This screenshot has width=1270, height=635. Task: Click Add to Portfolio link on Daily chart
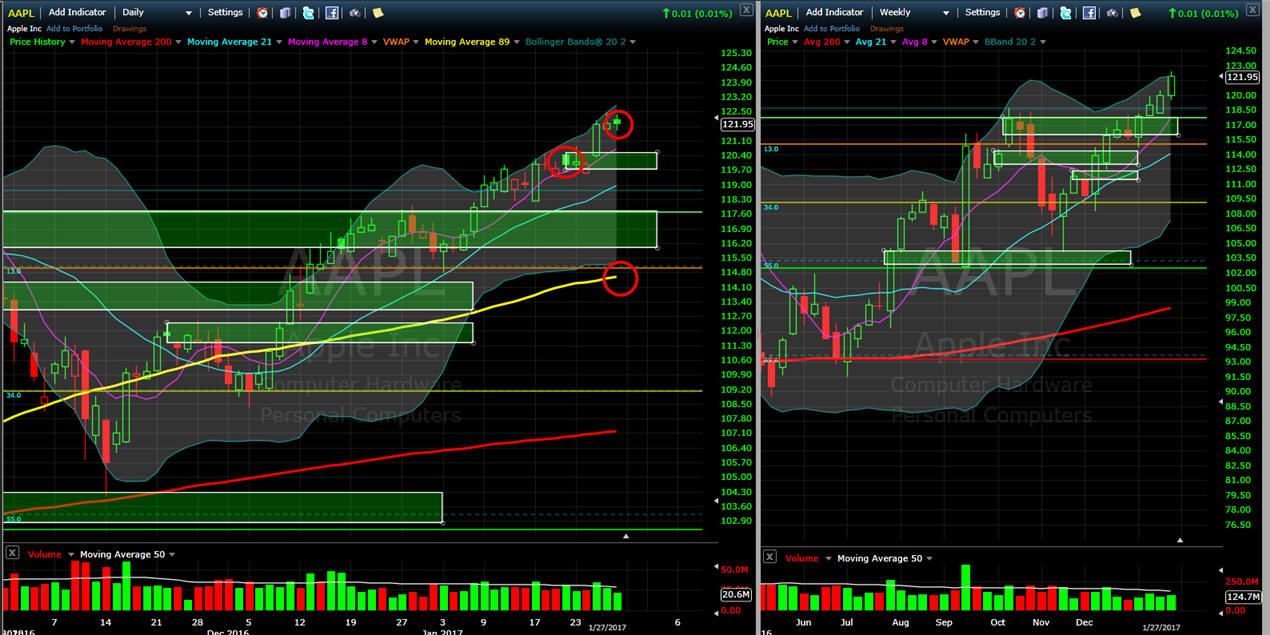[x=74, y=29]
